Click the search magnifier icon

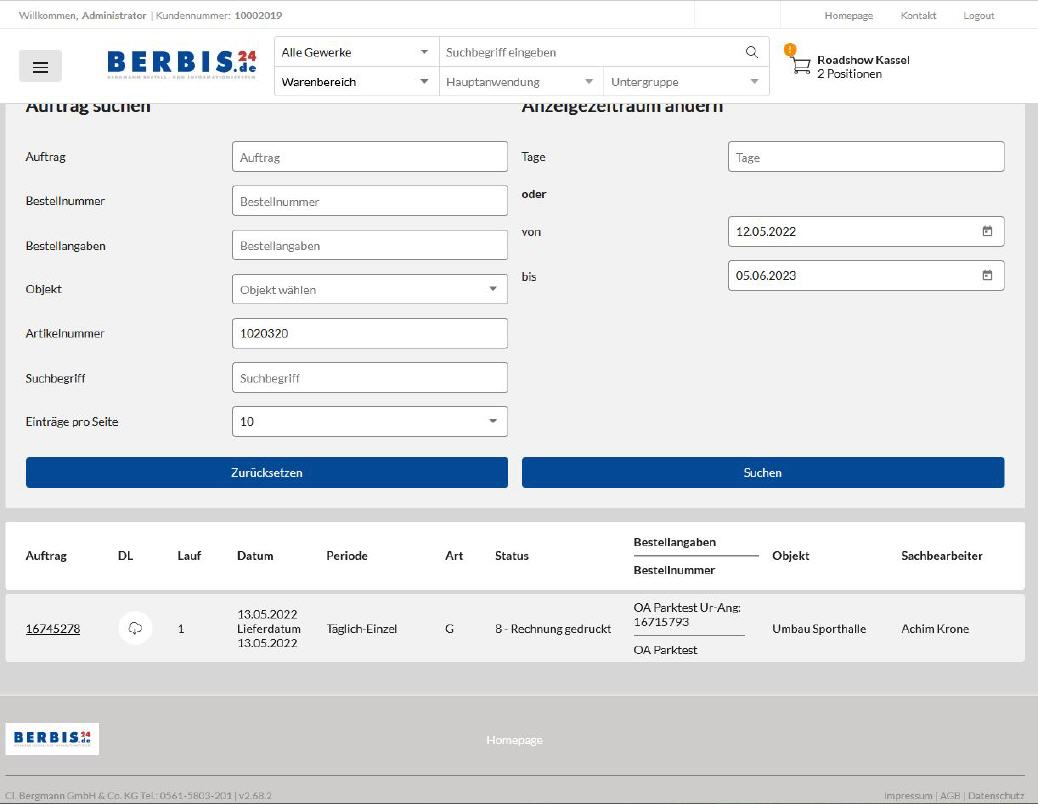coord(751,52)
